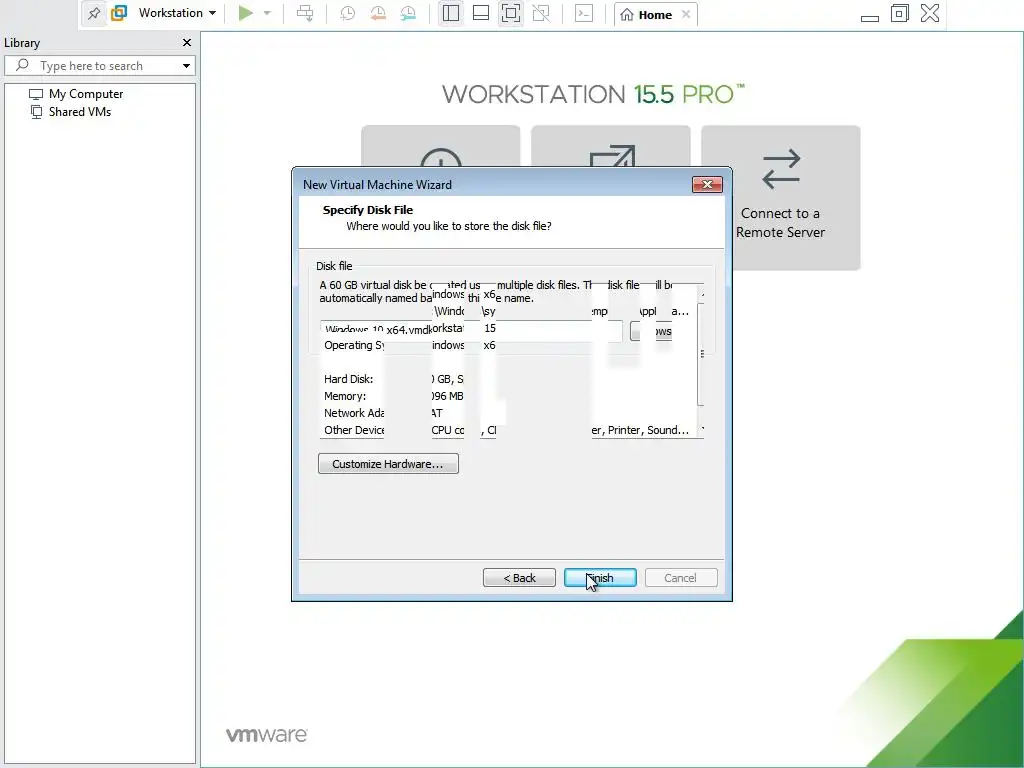Screen dimensions: 1024x768
Task: Restore down the VMware Workstation window
Action: tap(900, 13)
